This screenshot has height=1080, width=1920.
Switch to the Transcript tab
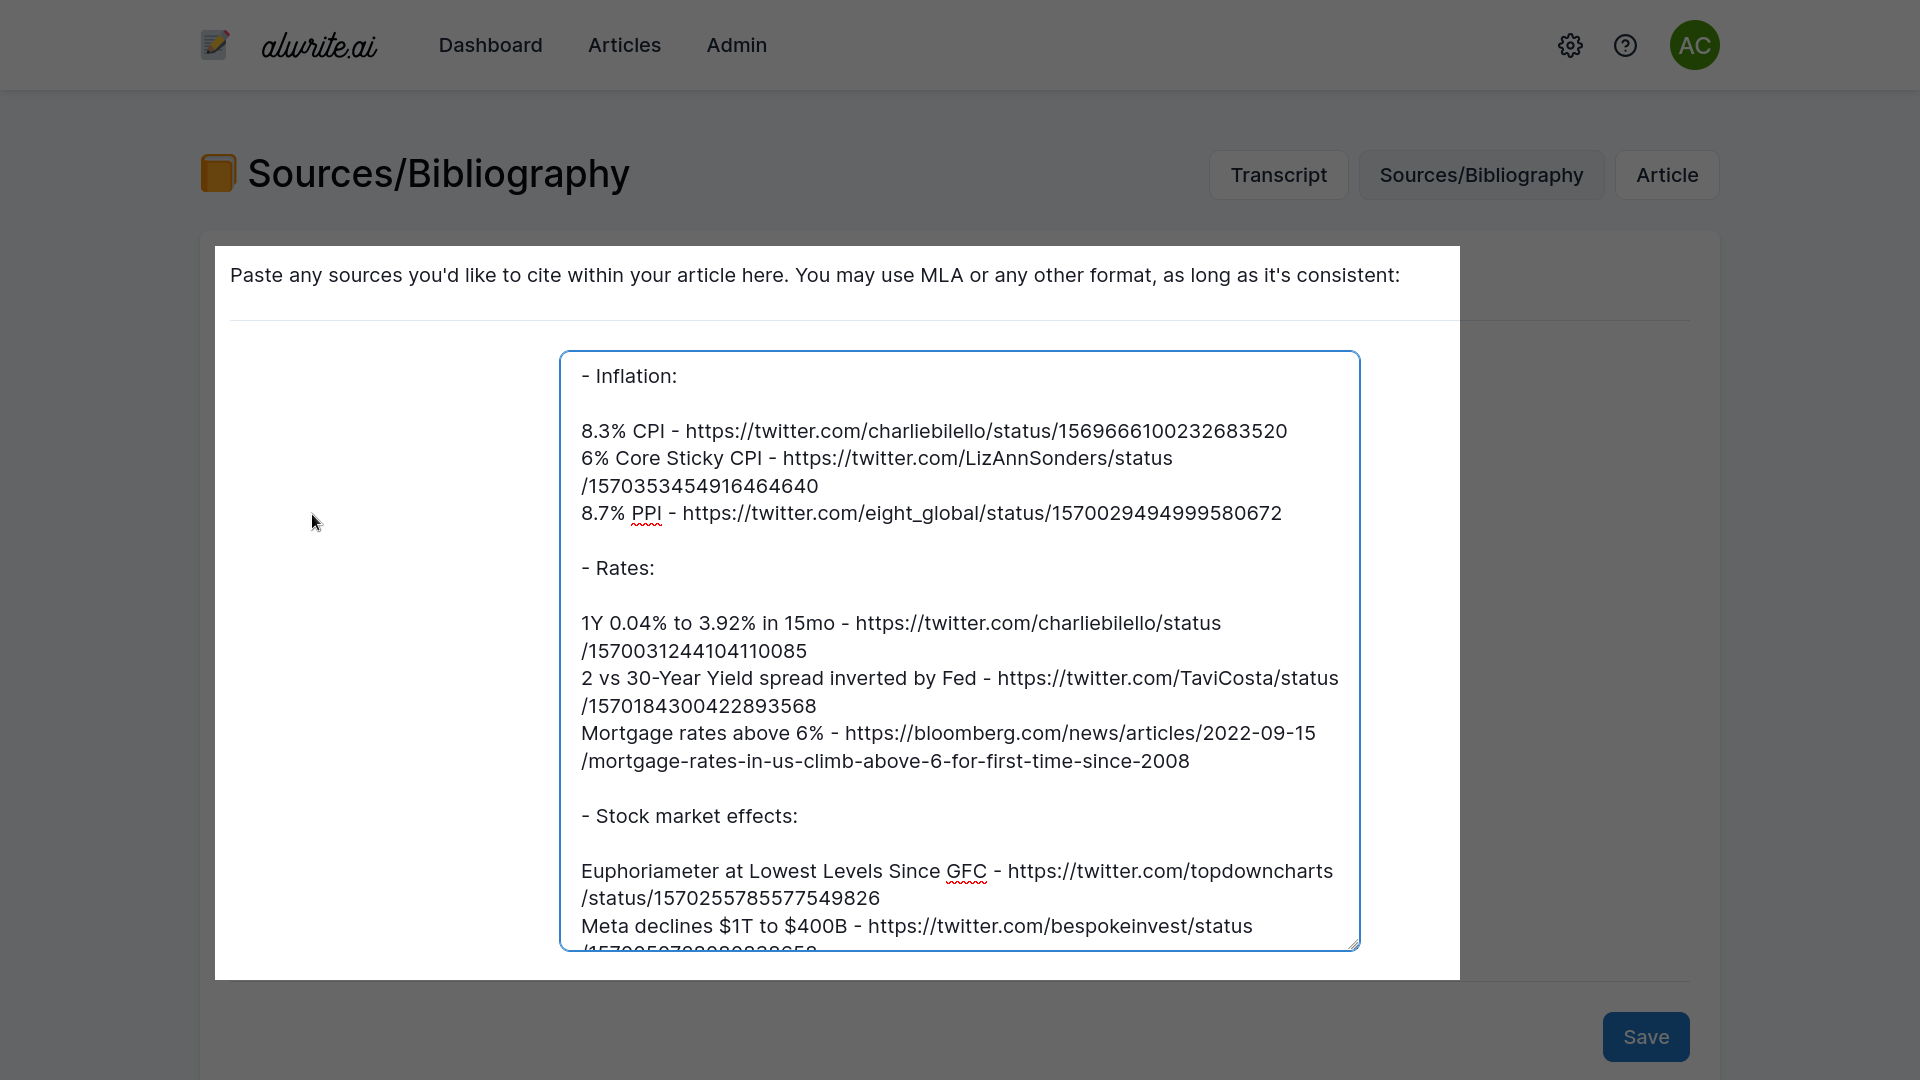click(x=1279, y=174)
